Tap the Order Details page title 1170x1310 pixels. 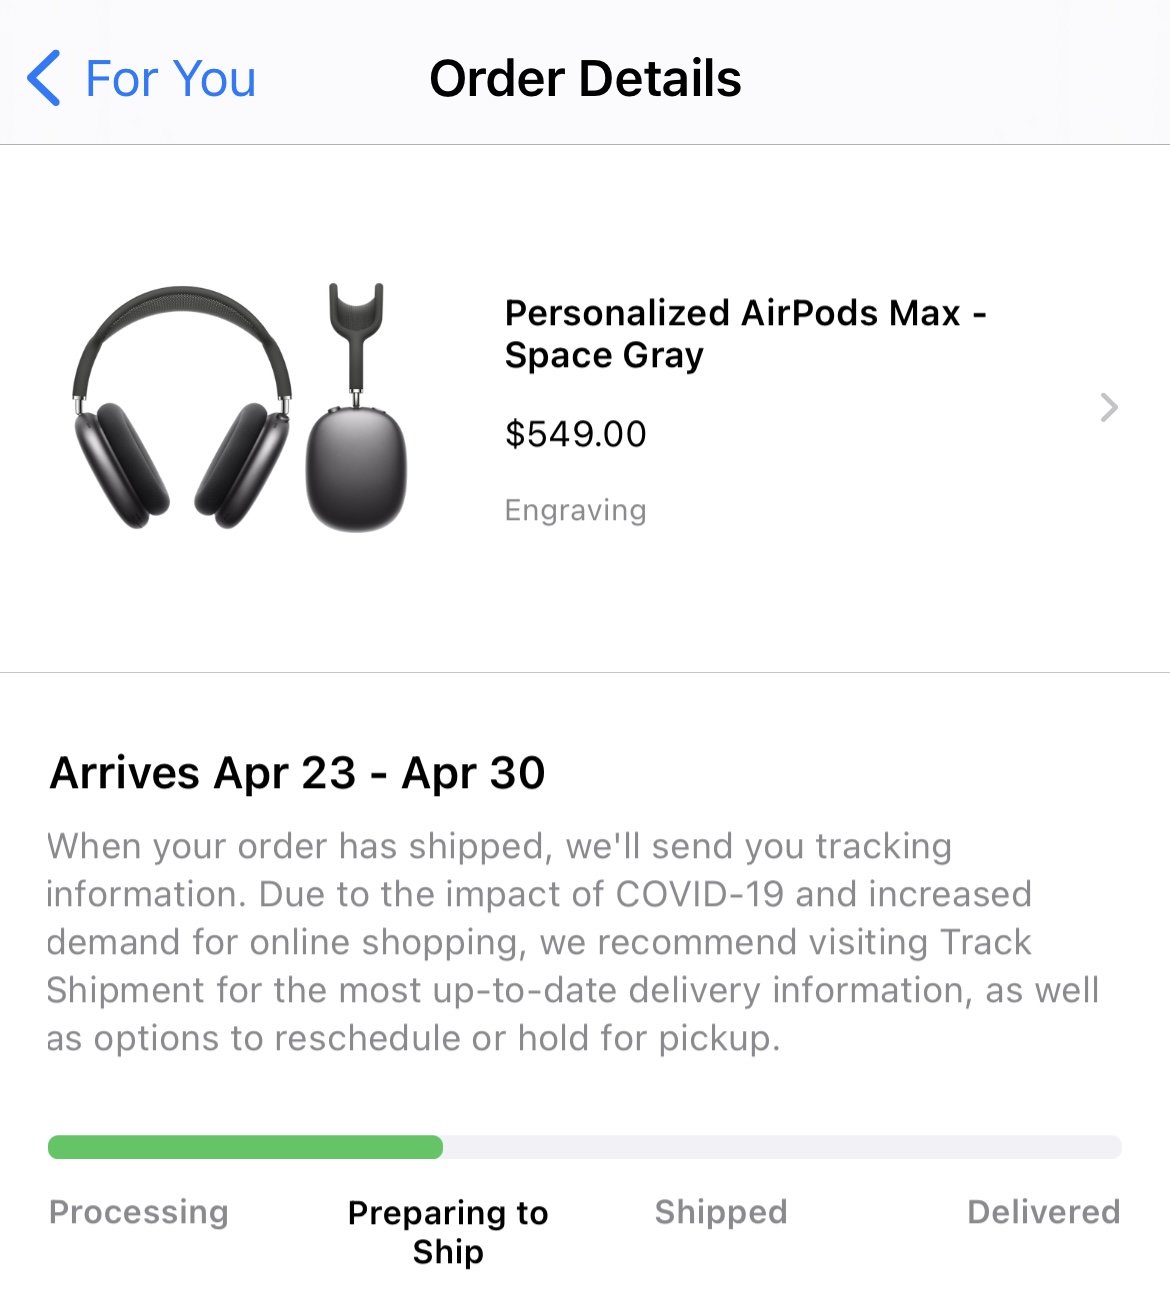[x=585, y=78]
